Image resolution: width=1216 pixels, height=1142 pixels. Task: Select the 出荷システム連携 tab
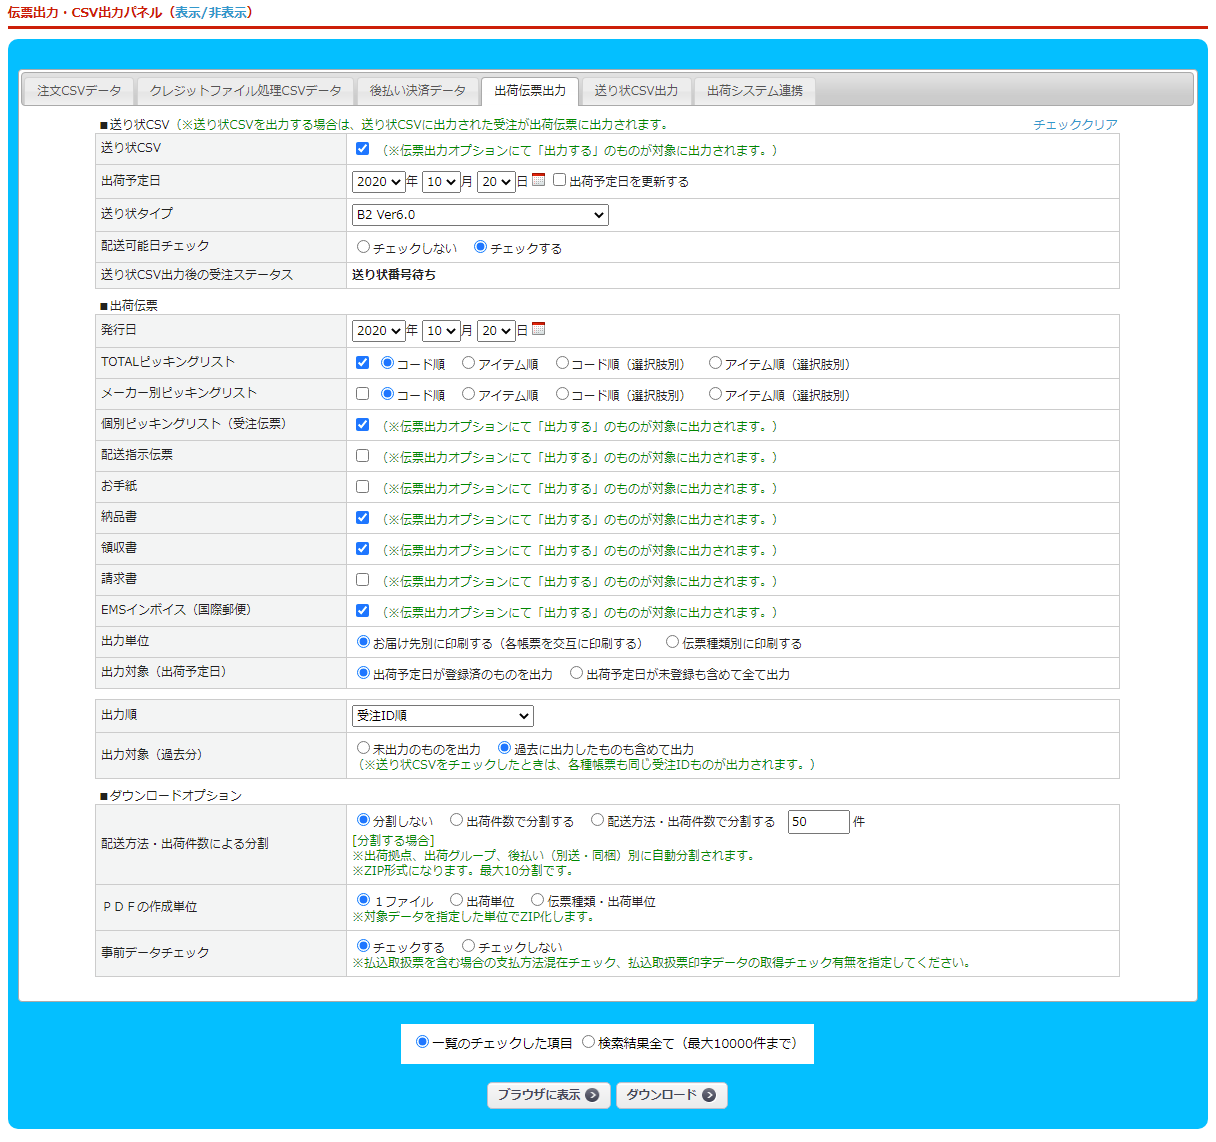755,91
